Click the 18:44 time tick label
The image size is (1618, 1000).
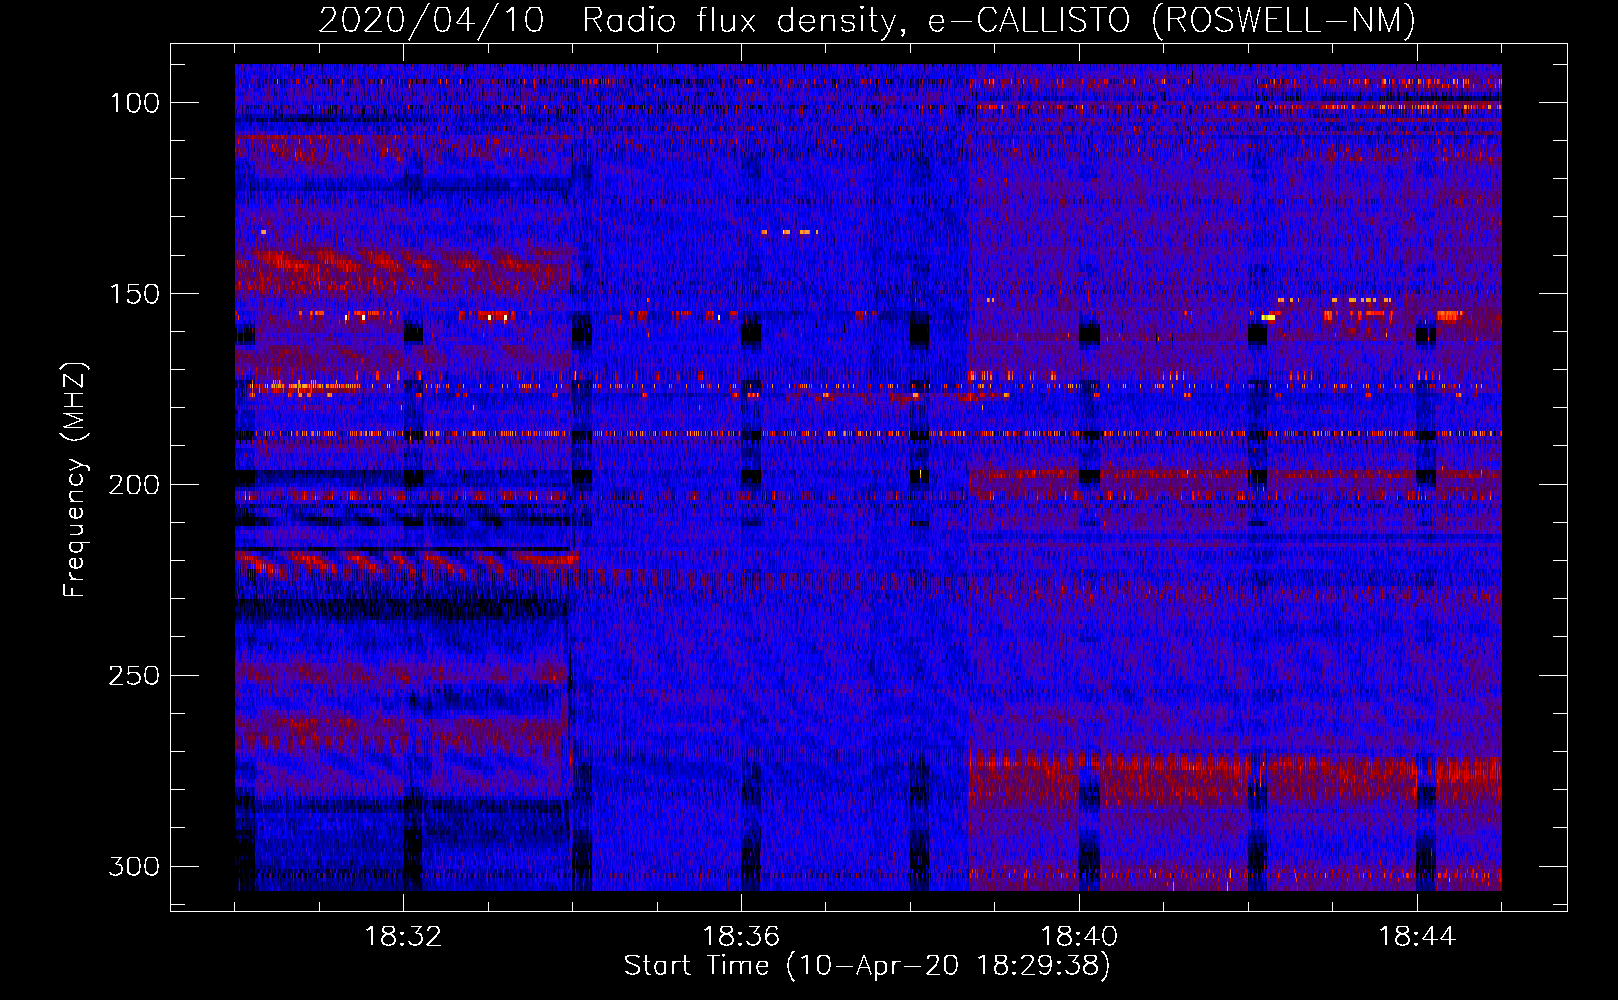coord(1417,937)
